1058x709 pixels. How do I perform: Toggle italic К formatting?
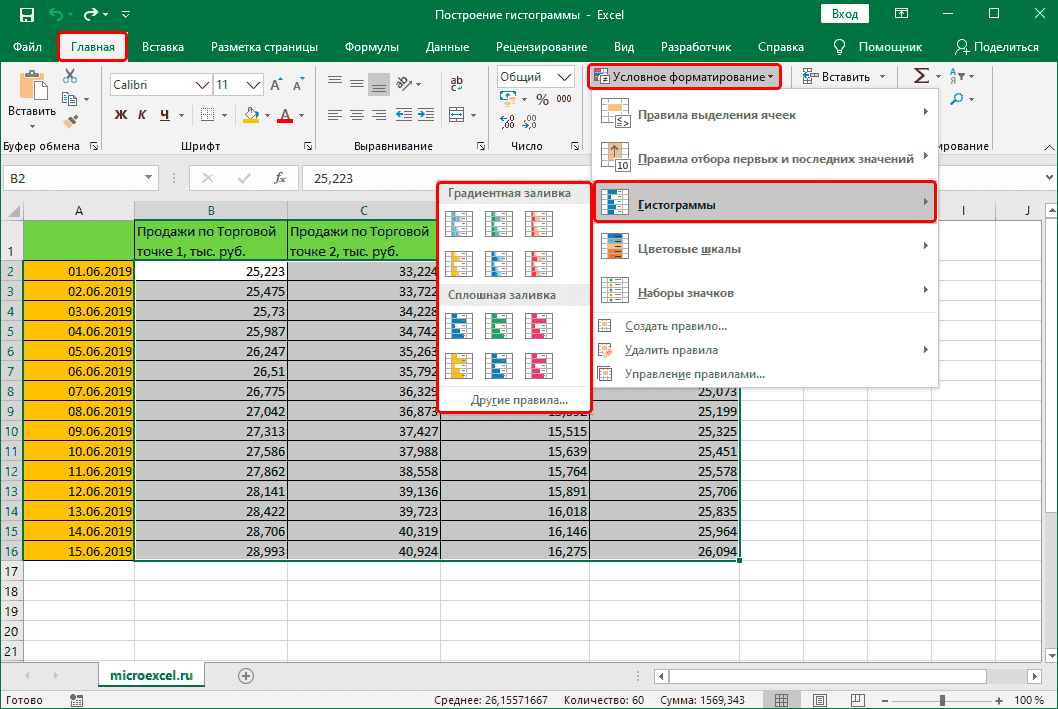coord(143,115)
